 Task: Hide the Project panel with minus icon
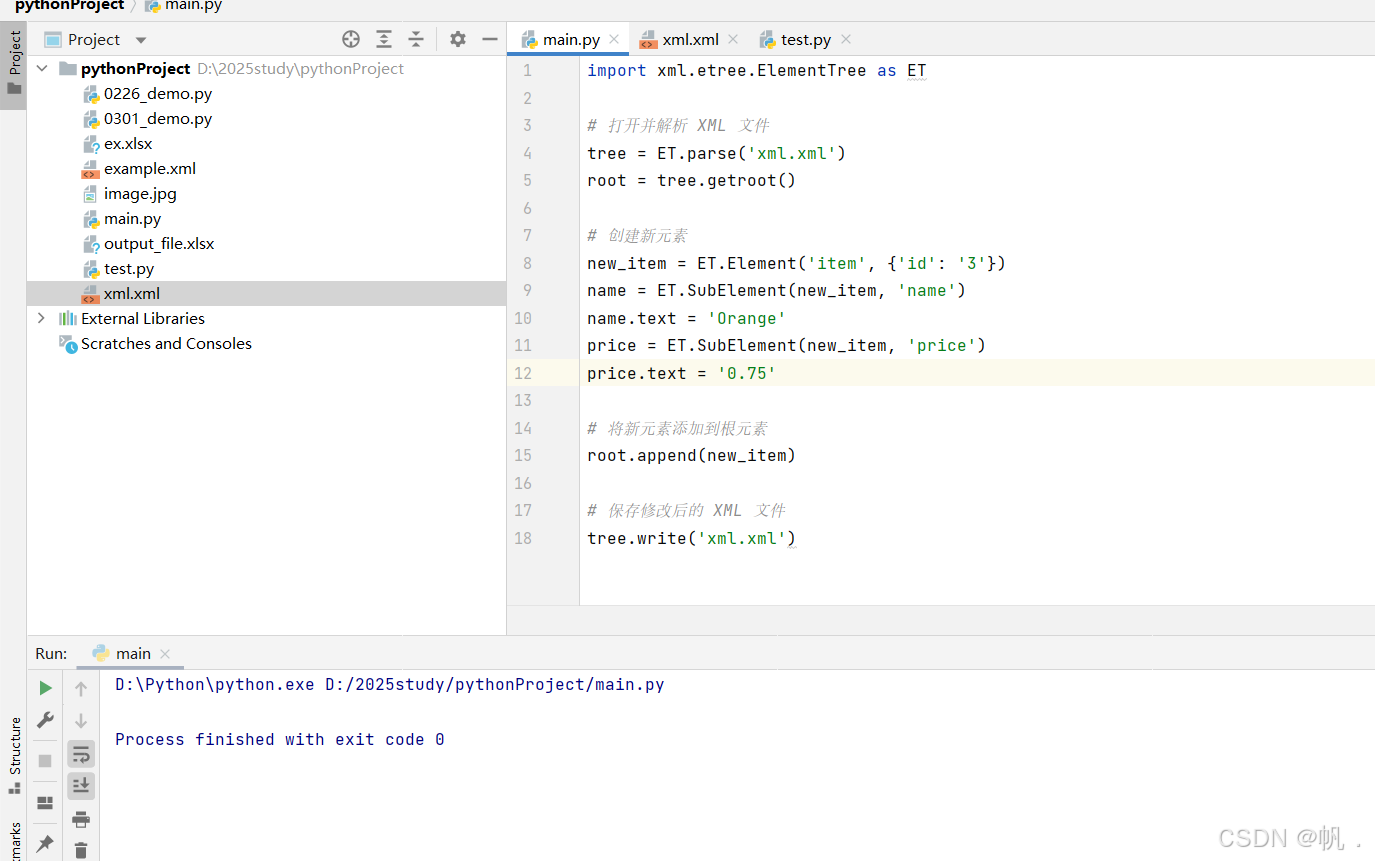(490, 39)
